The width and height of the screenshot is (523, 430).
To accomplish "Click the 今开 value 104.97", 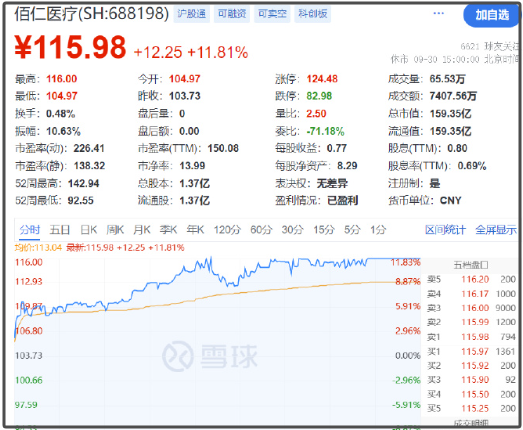I will tap(184, 79).
